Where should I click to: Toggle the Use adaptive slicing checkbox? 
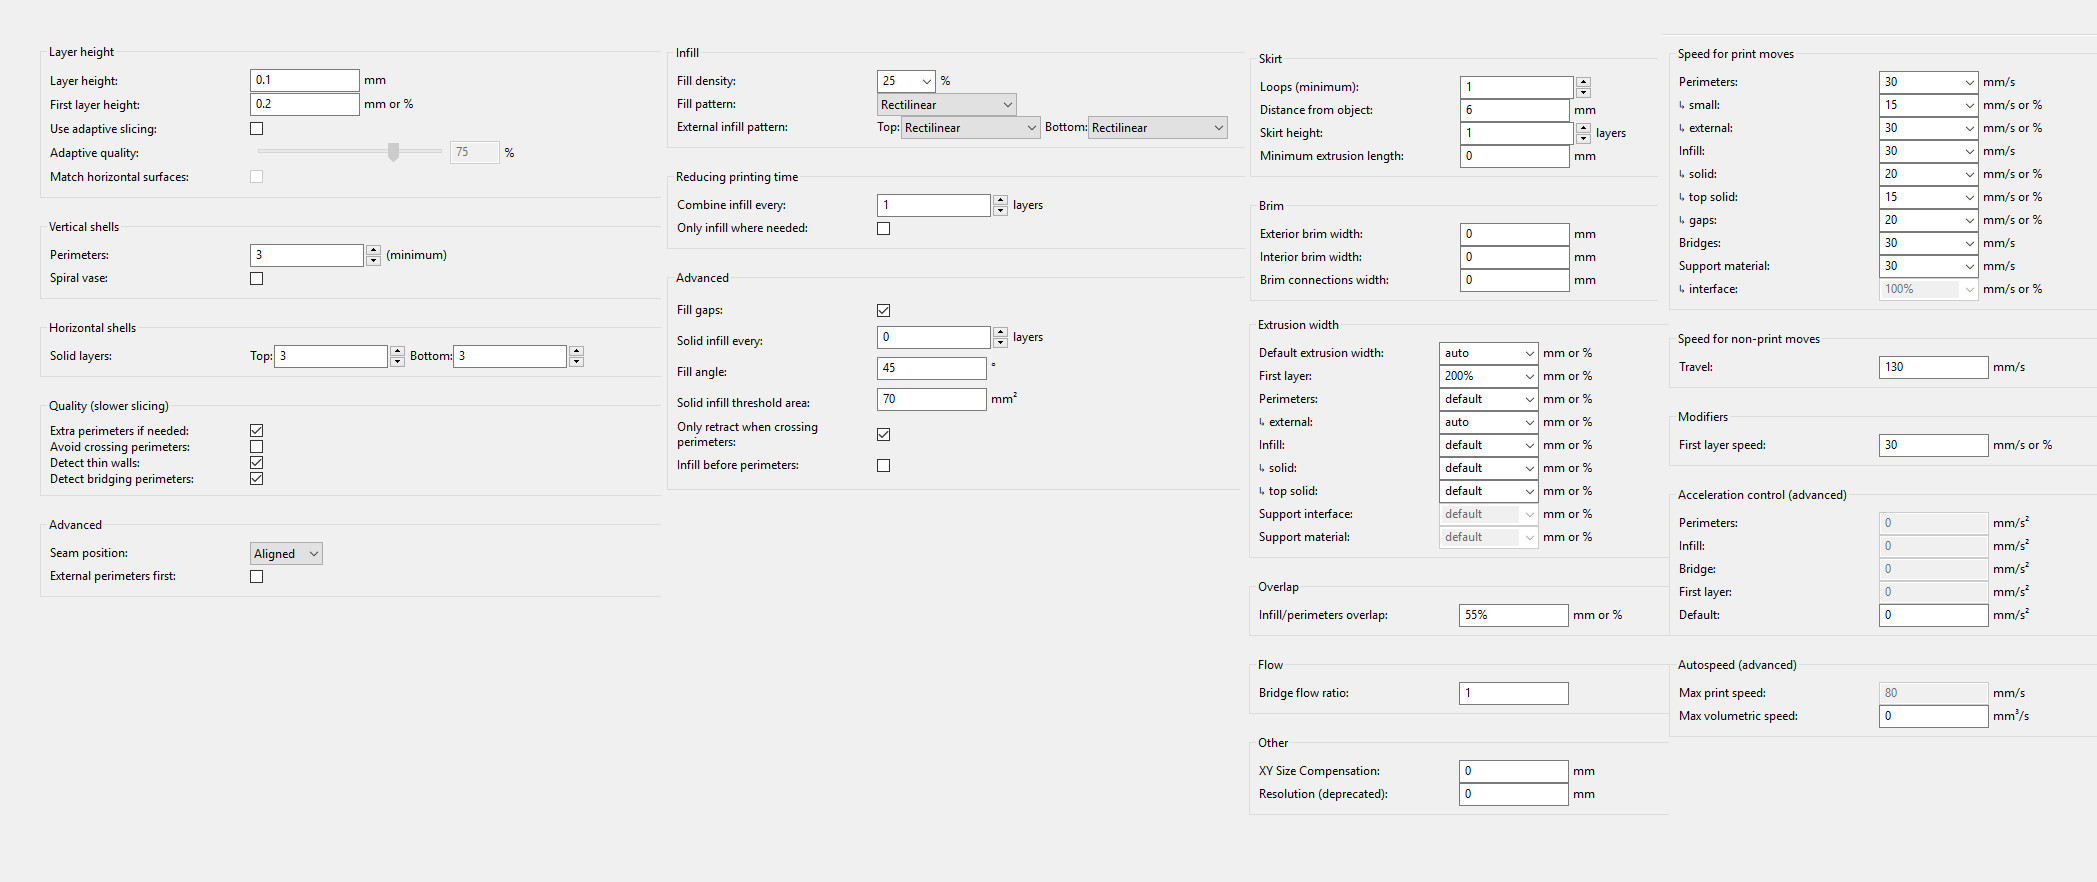coord(256,129)
